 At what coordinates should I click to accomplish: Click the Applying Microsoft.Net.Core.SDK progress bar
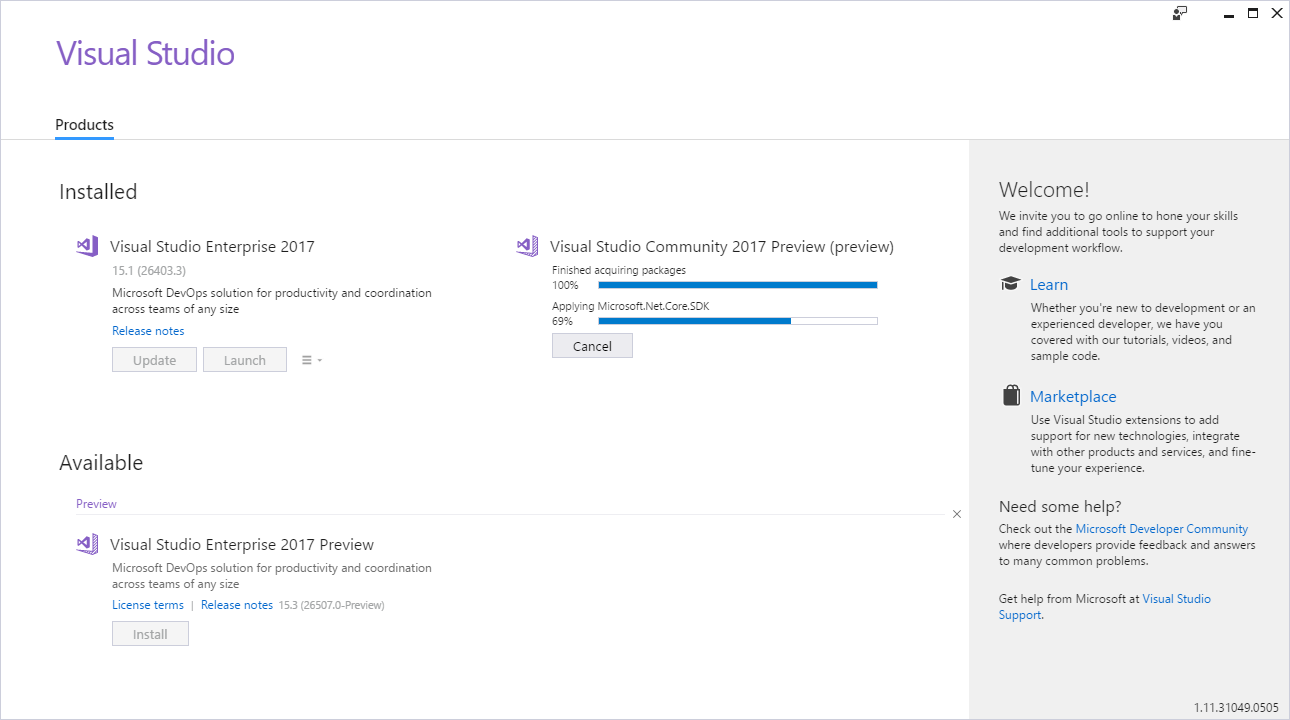[x=737, y=321]
